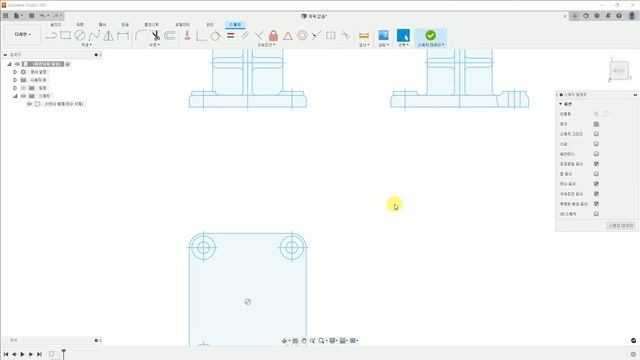640x360 pixels.
Task: Switch to the Utilities toolbar tab
Action: pos(183,25)
